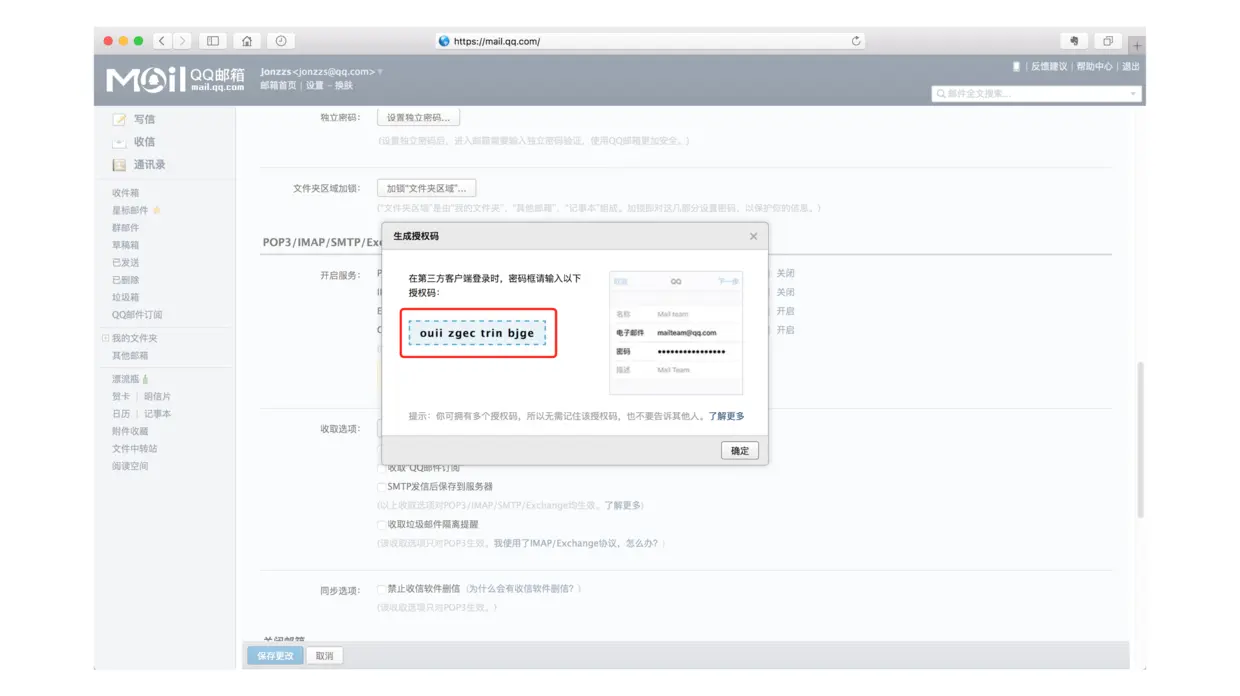
Task: Select the authorization code ouii zgec trin bjge
Action: pyautogui.click(x=477, y=333)
